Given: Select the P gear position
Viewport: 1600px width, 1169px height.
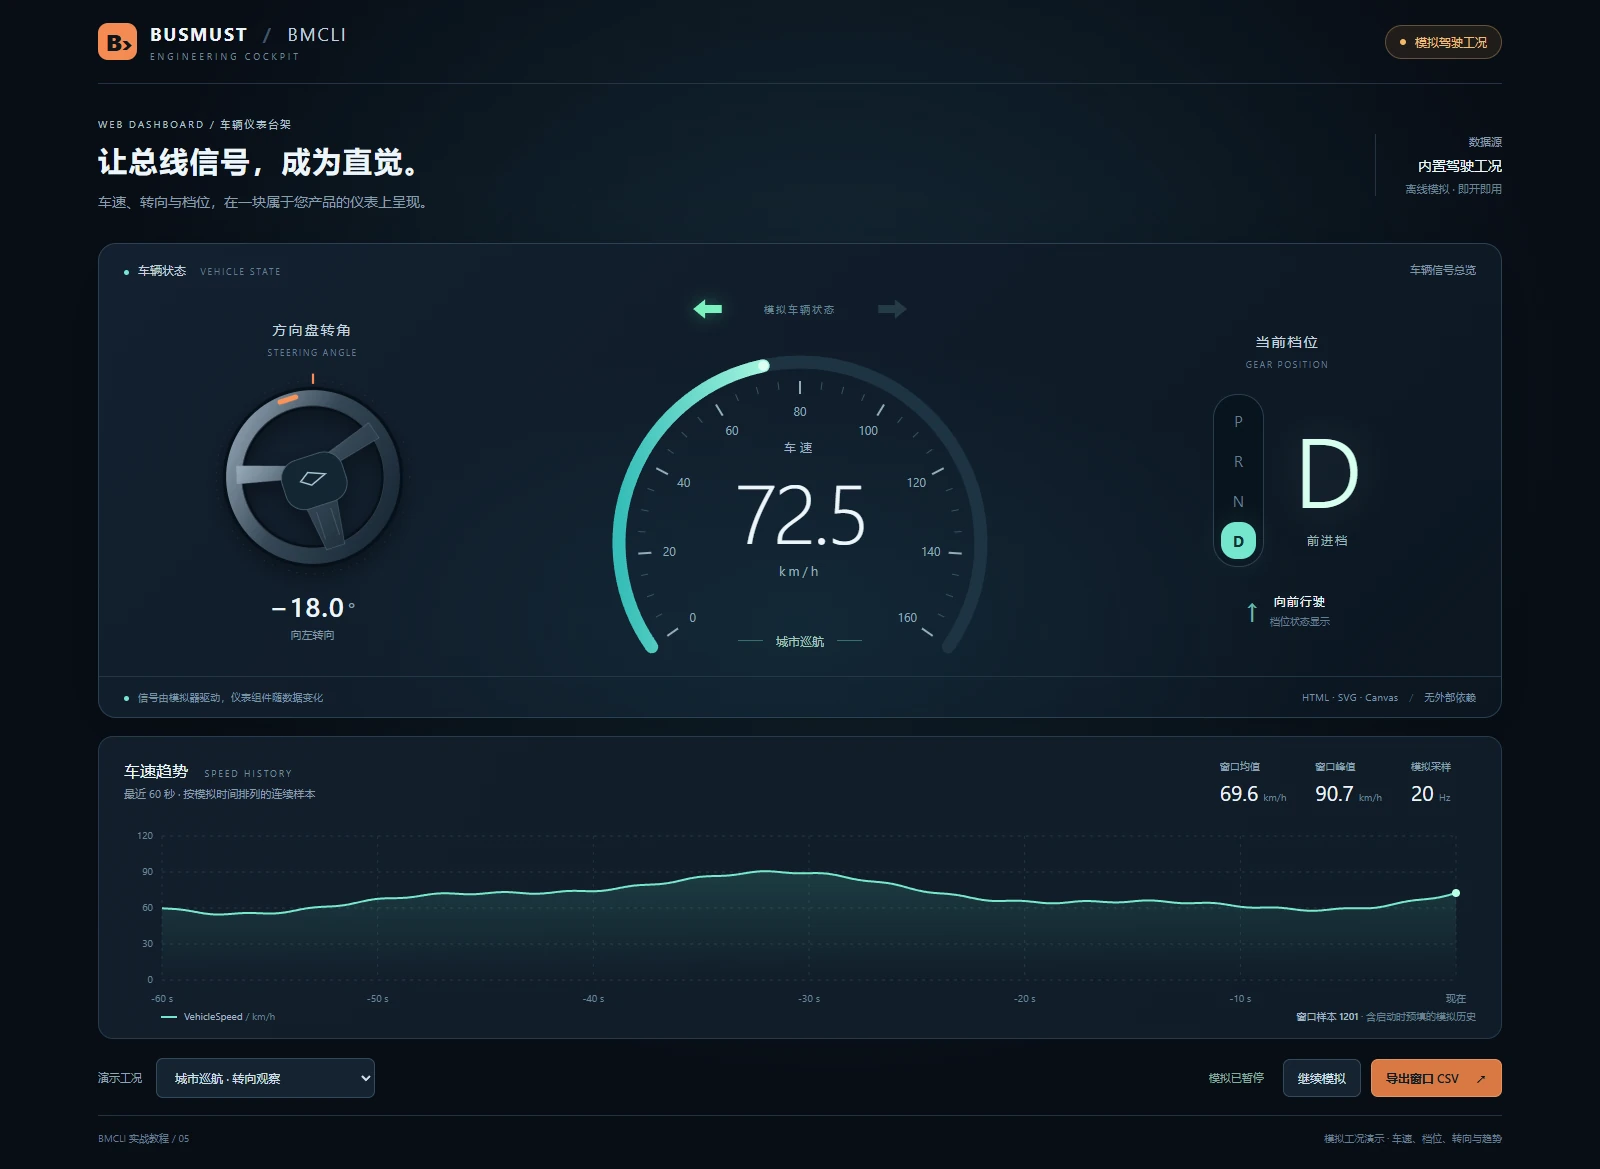Looking at the screenshot, I should point(1238,422).
